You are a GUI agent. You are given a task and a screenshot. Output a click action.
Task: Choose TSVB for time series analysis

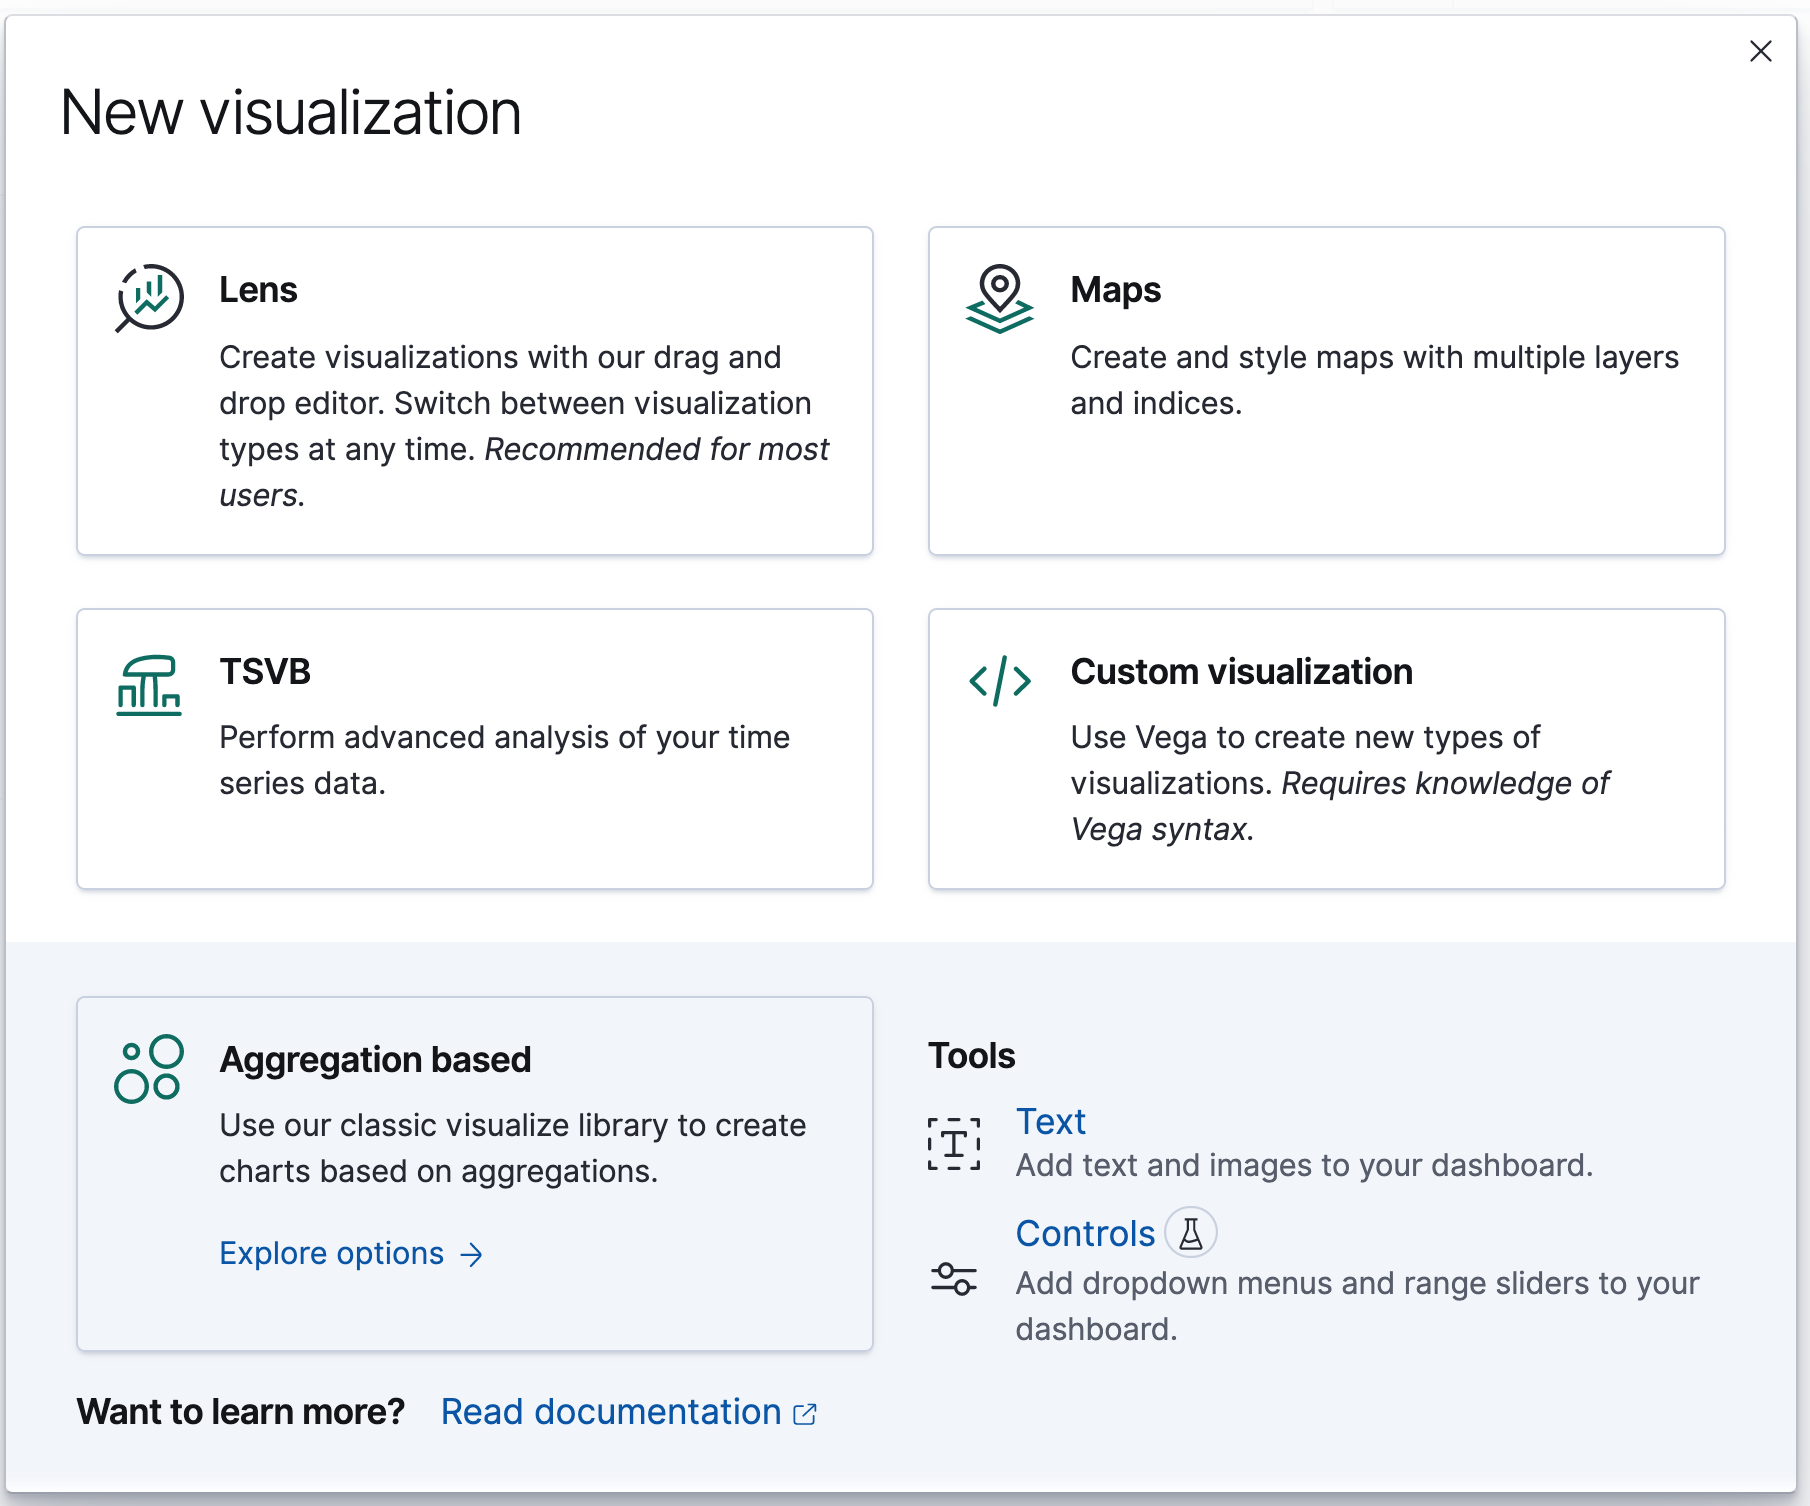click(474, 748)
